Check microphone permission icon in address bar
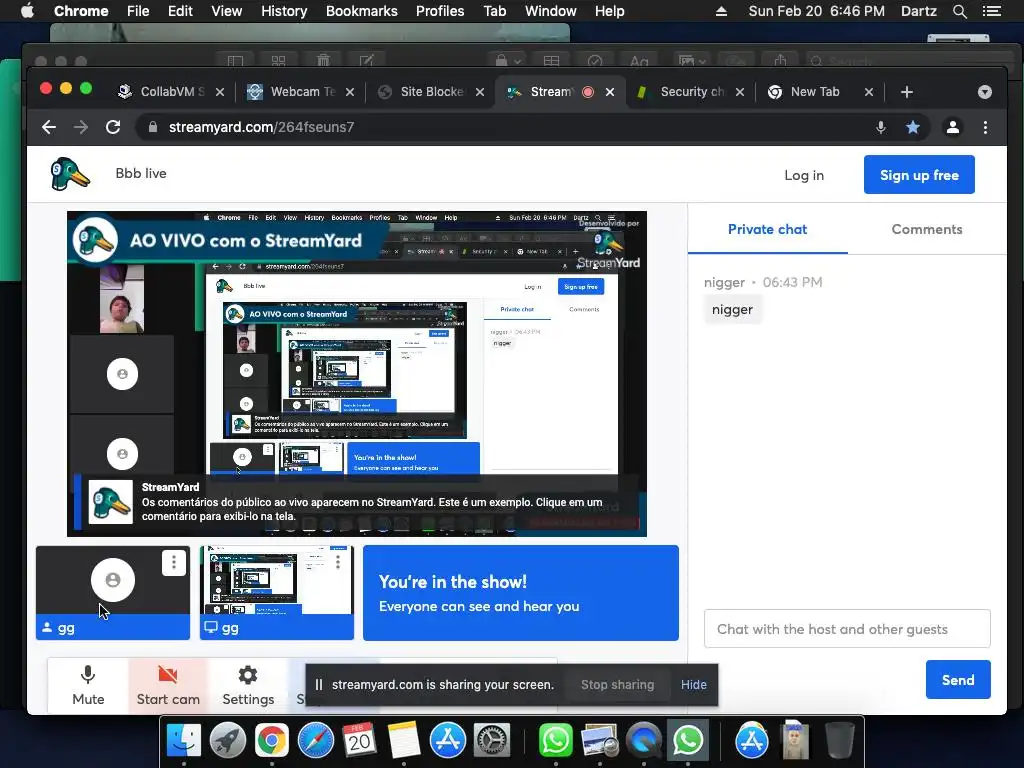 click(881, 127)
